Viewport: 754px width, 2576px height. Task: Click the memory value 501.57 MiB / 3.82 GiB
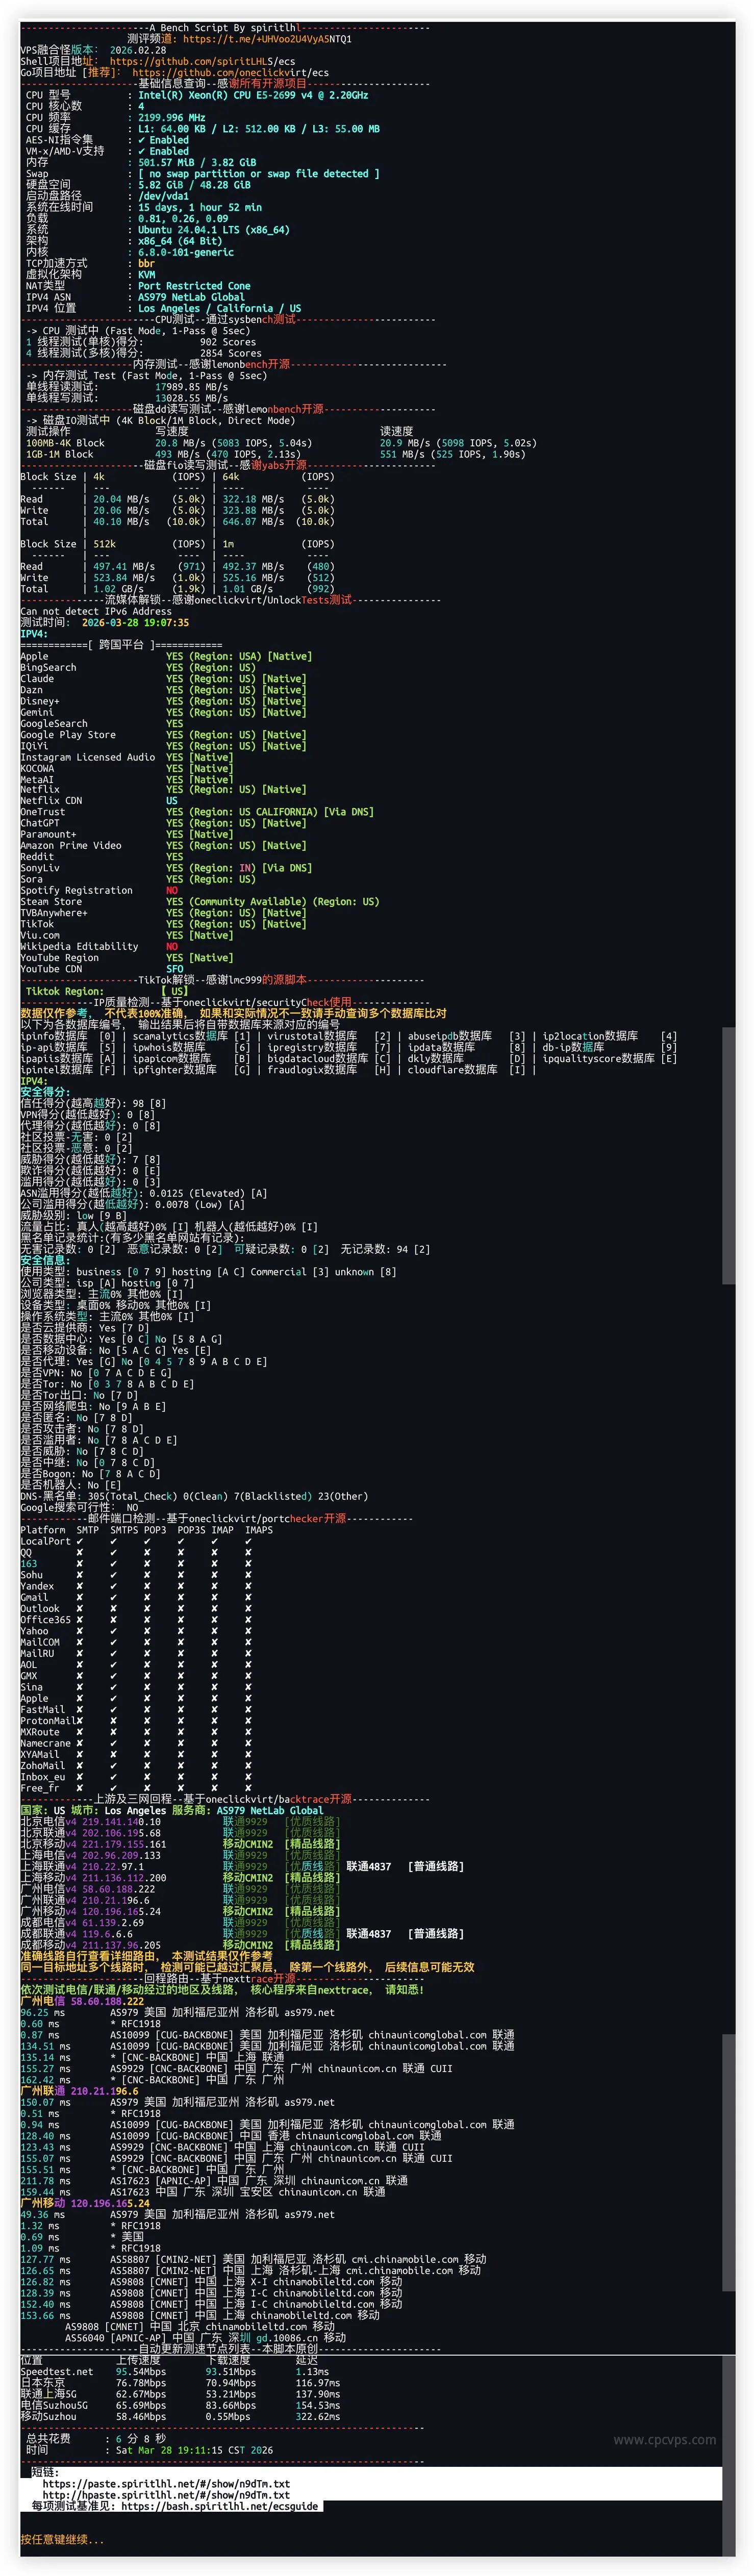click(x=197, y=162)
